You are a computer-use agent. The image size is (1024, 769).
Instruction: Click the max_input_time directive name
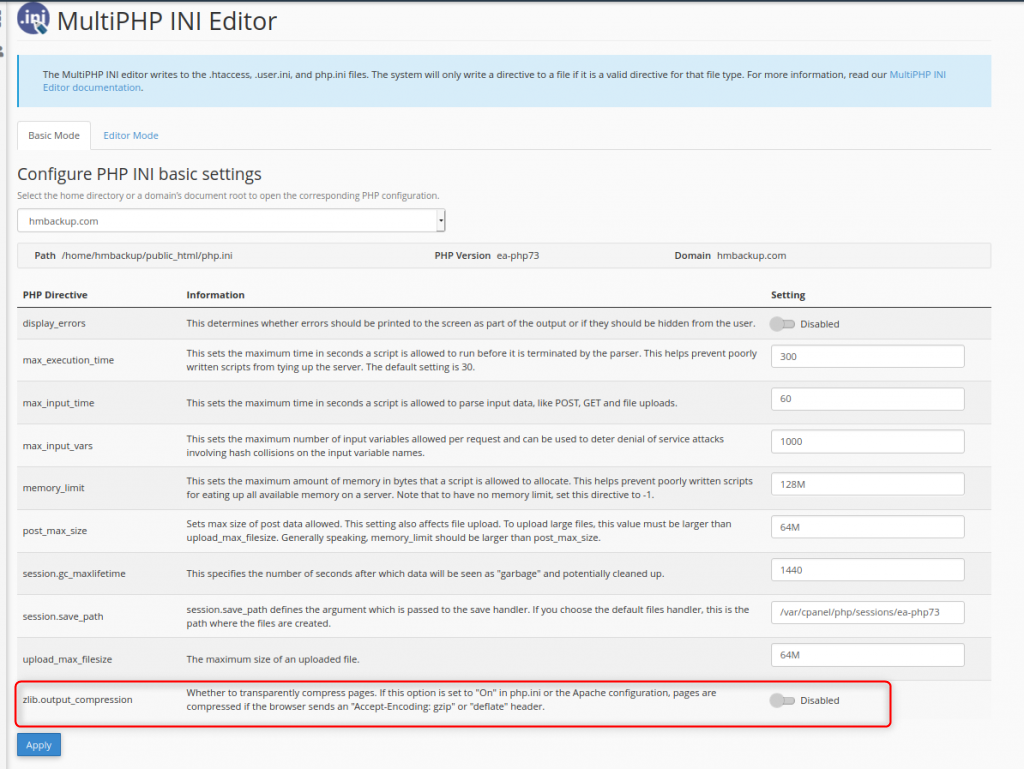(59, 403)
